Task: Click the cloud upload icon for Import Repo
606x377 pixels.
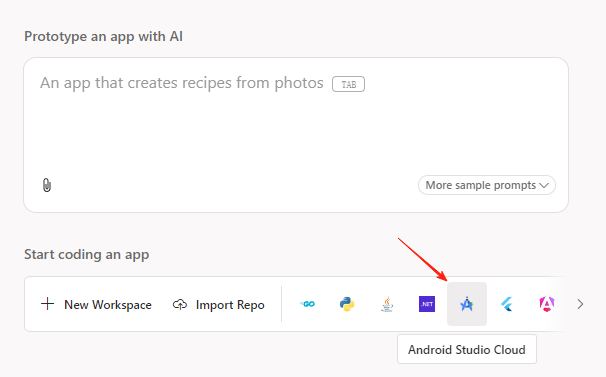Action: click(x=180, y=305)
